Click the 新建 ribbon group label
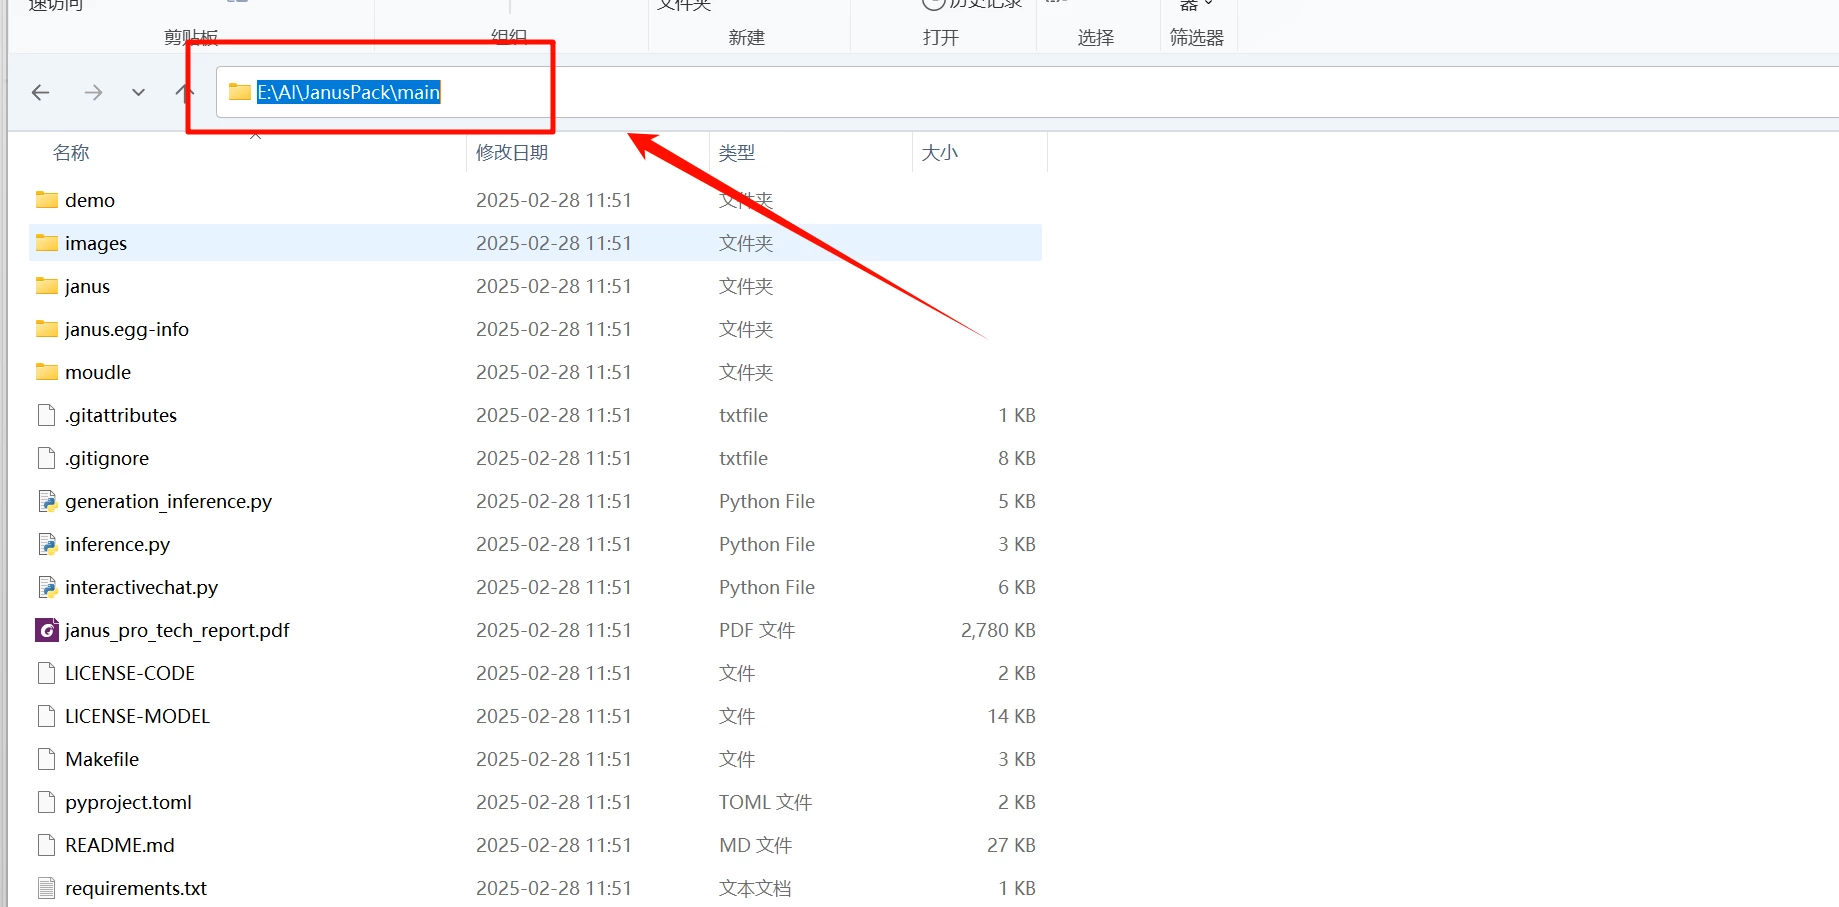The width and height of the screenshot is (1839, 907). point(746,38)
